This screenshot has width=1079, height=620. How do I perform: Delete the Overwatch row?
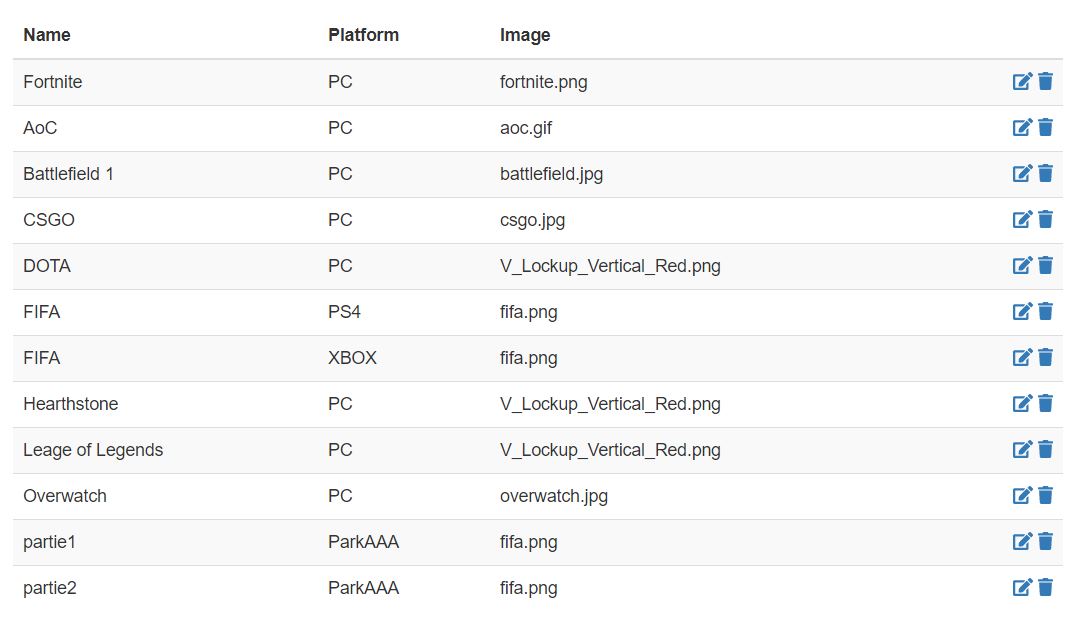1045,495
